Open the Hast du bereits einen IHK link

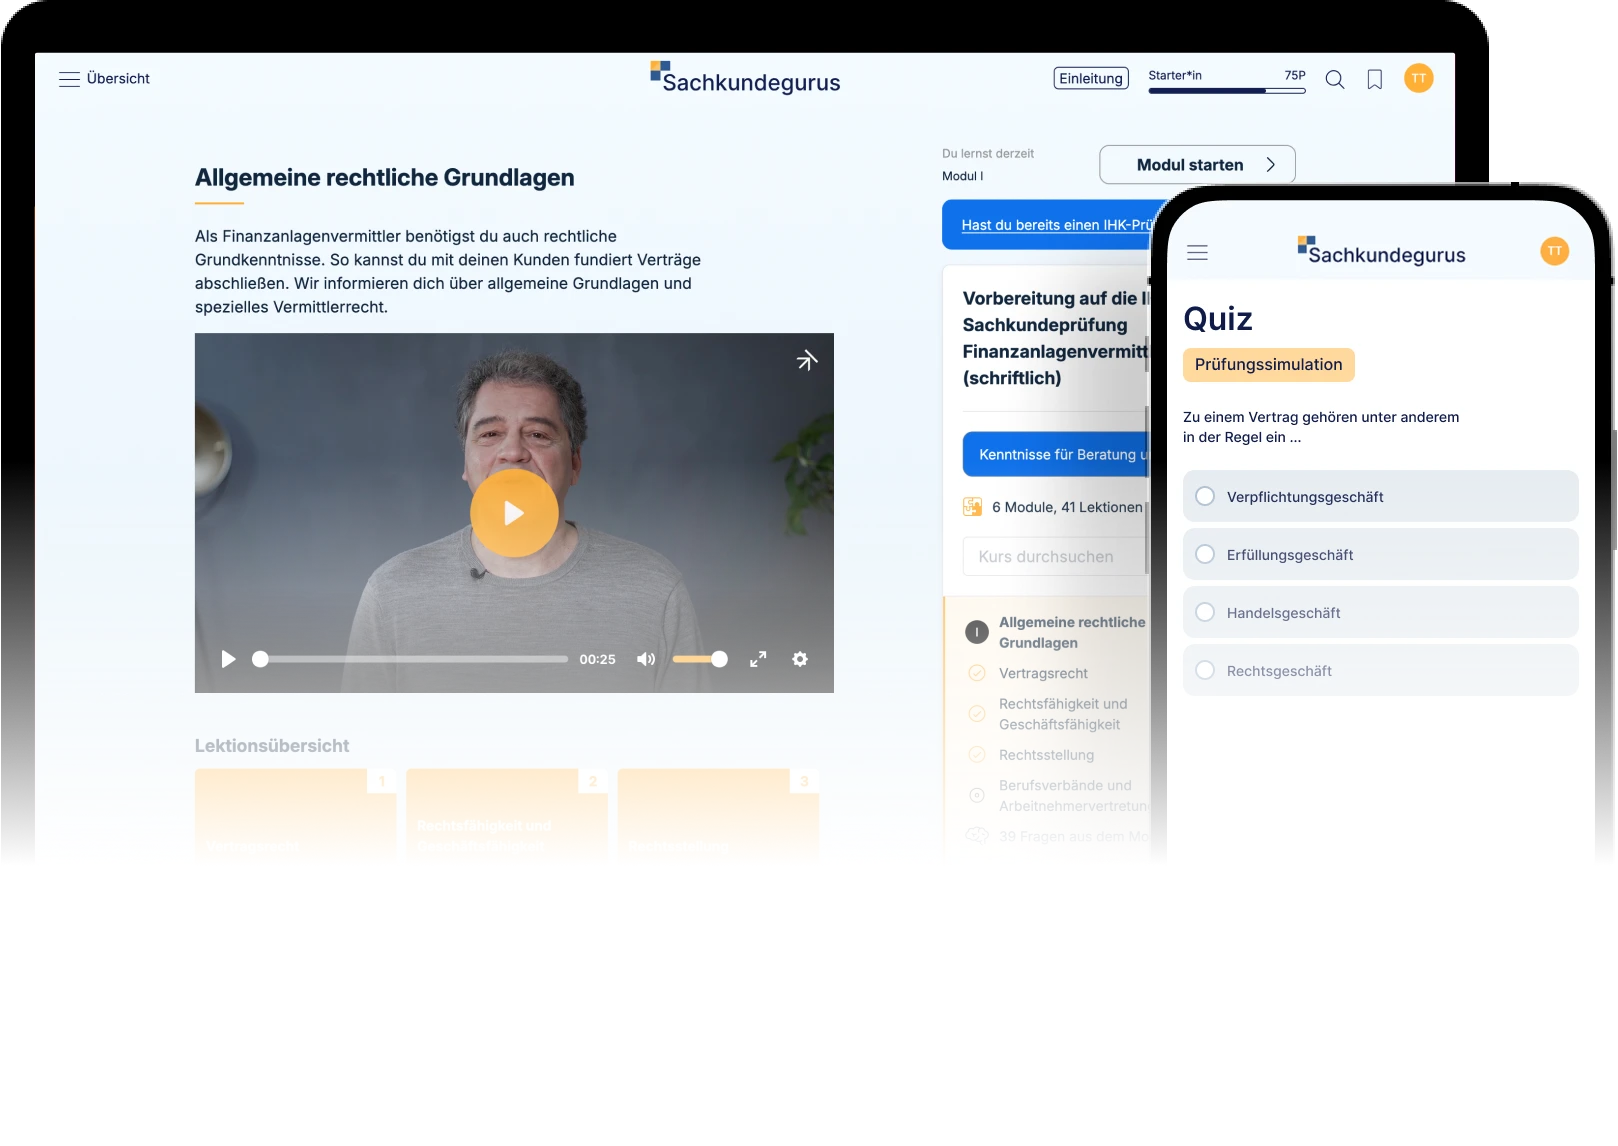pos(1056,225)
